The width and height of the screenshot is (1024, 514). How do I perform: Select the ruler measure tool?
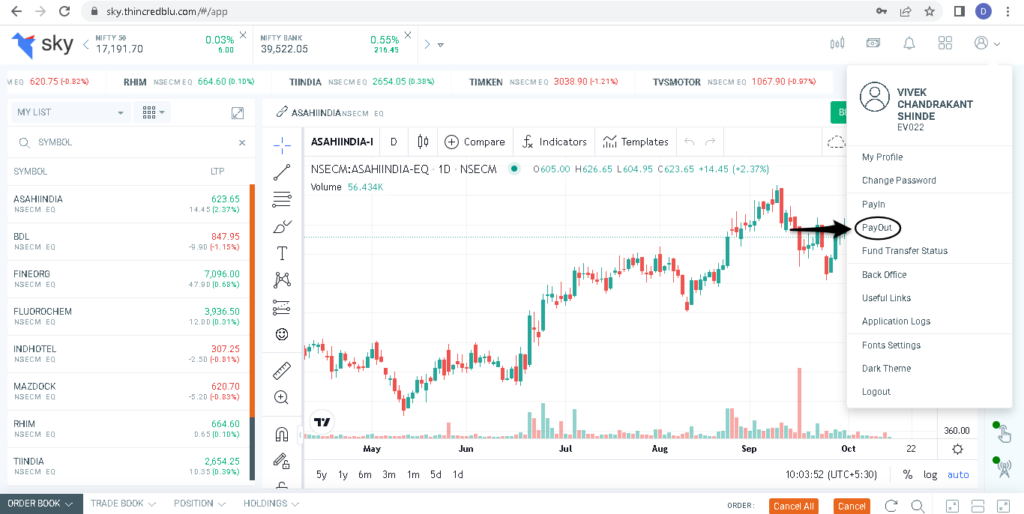282,371
